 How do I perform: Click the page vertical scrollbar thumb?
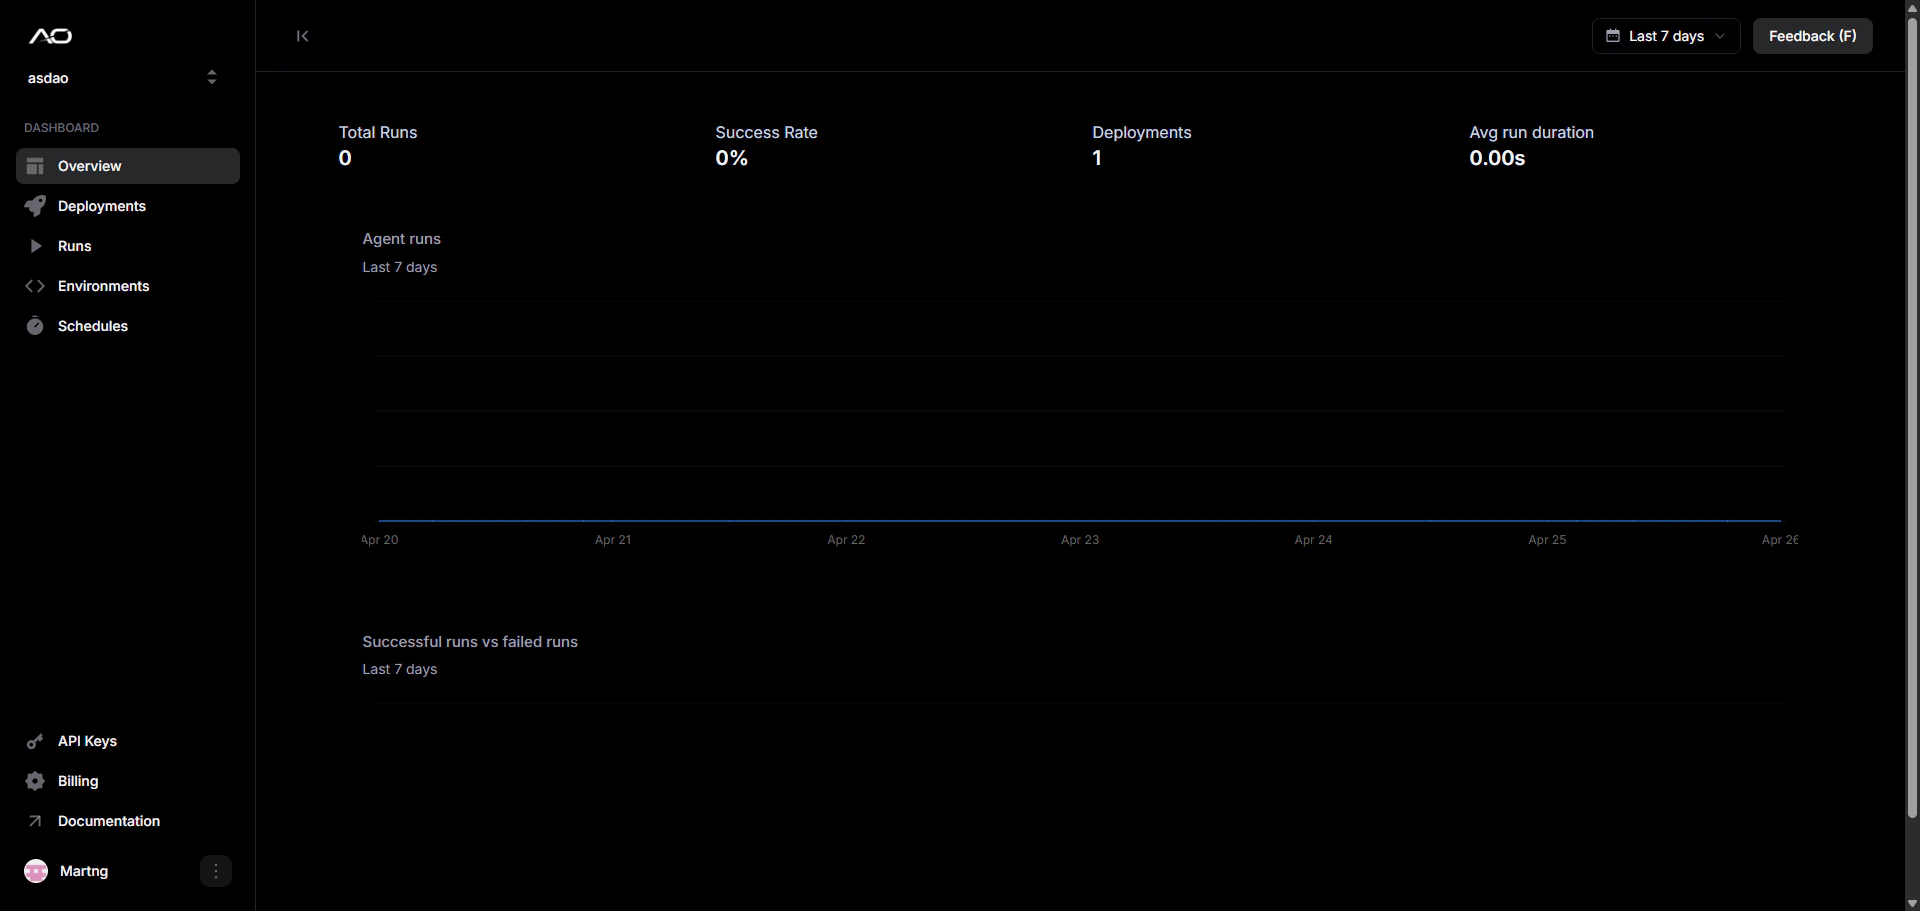1912,419
